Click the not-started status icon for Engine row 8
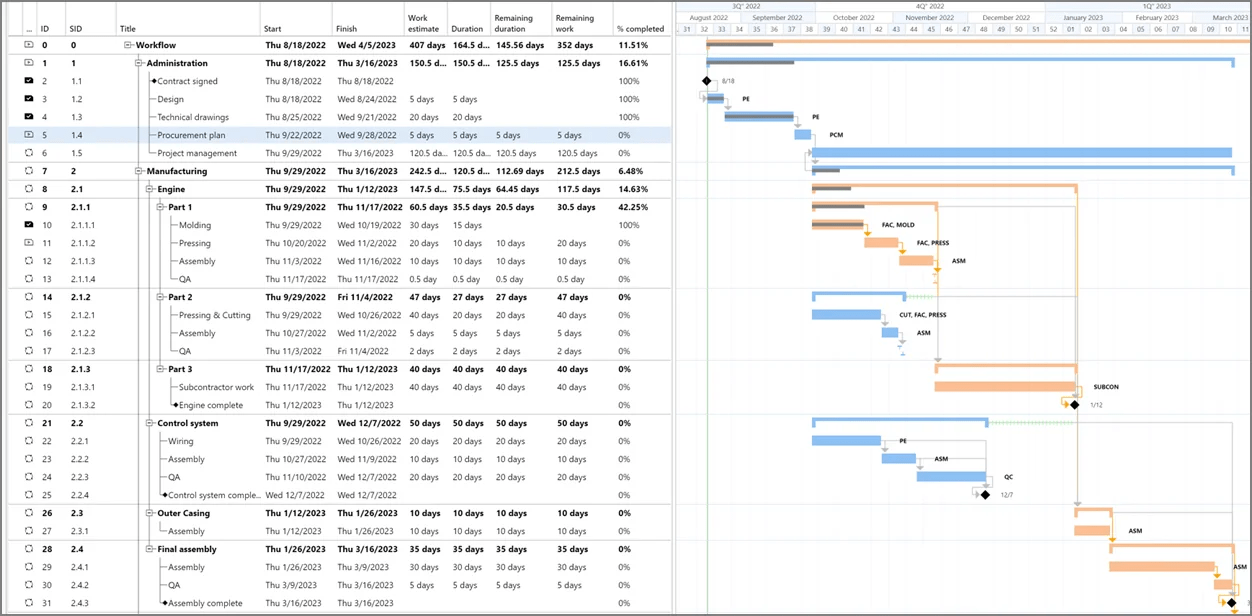1252x616 pixels. click(28, 189)
